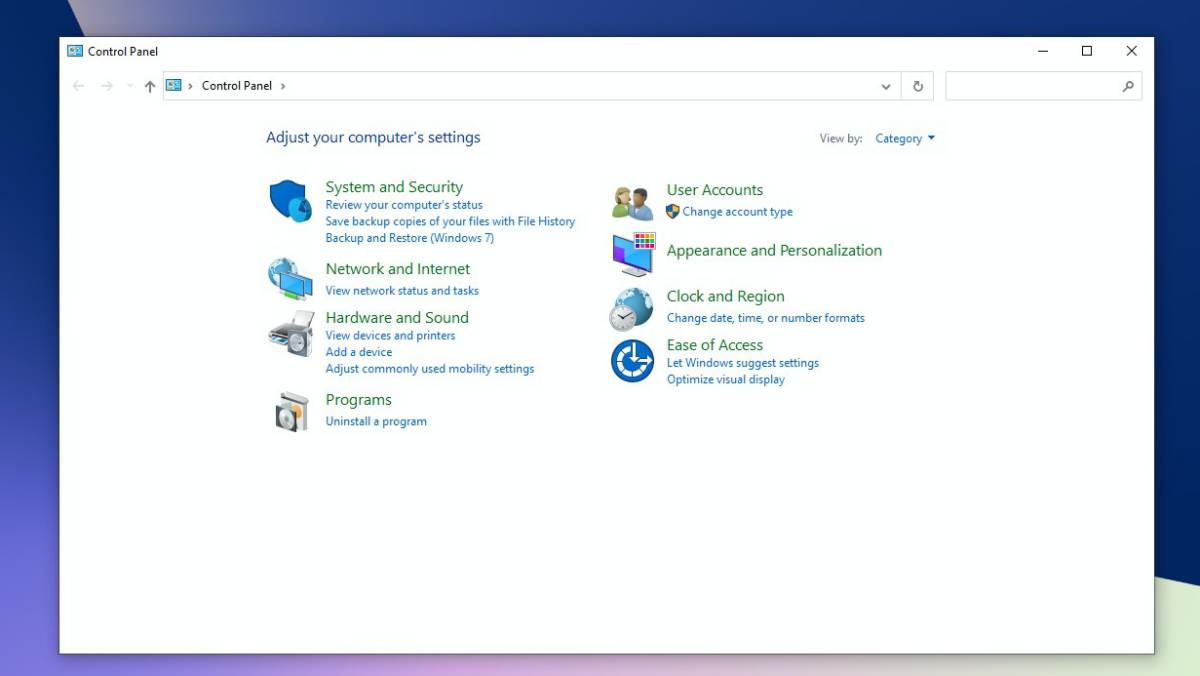Open Save backup copies with File History
Image resolution: width=1200 pixels, height=676 pixels.
[450, 221]
